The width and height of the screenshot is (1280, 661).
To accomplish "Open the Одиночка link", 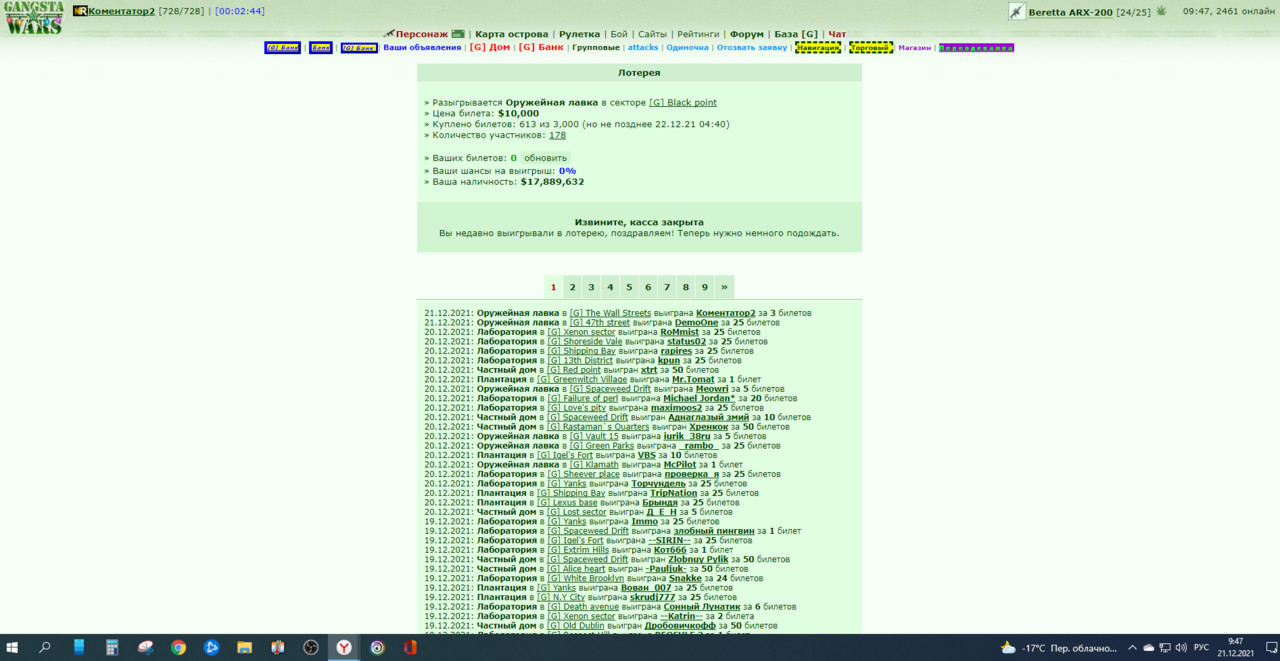I will [687, 48].
